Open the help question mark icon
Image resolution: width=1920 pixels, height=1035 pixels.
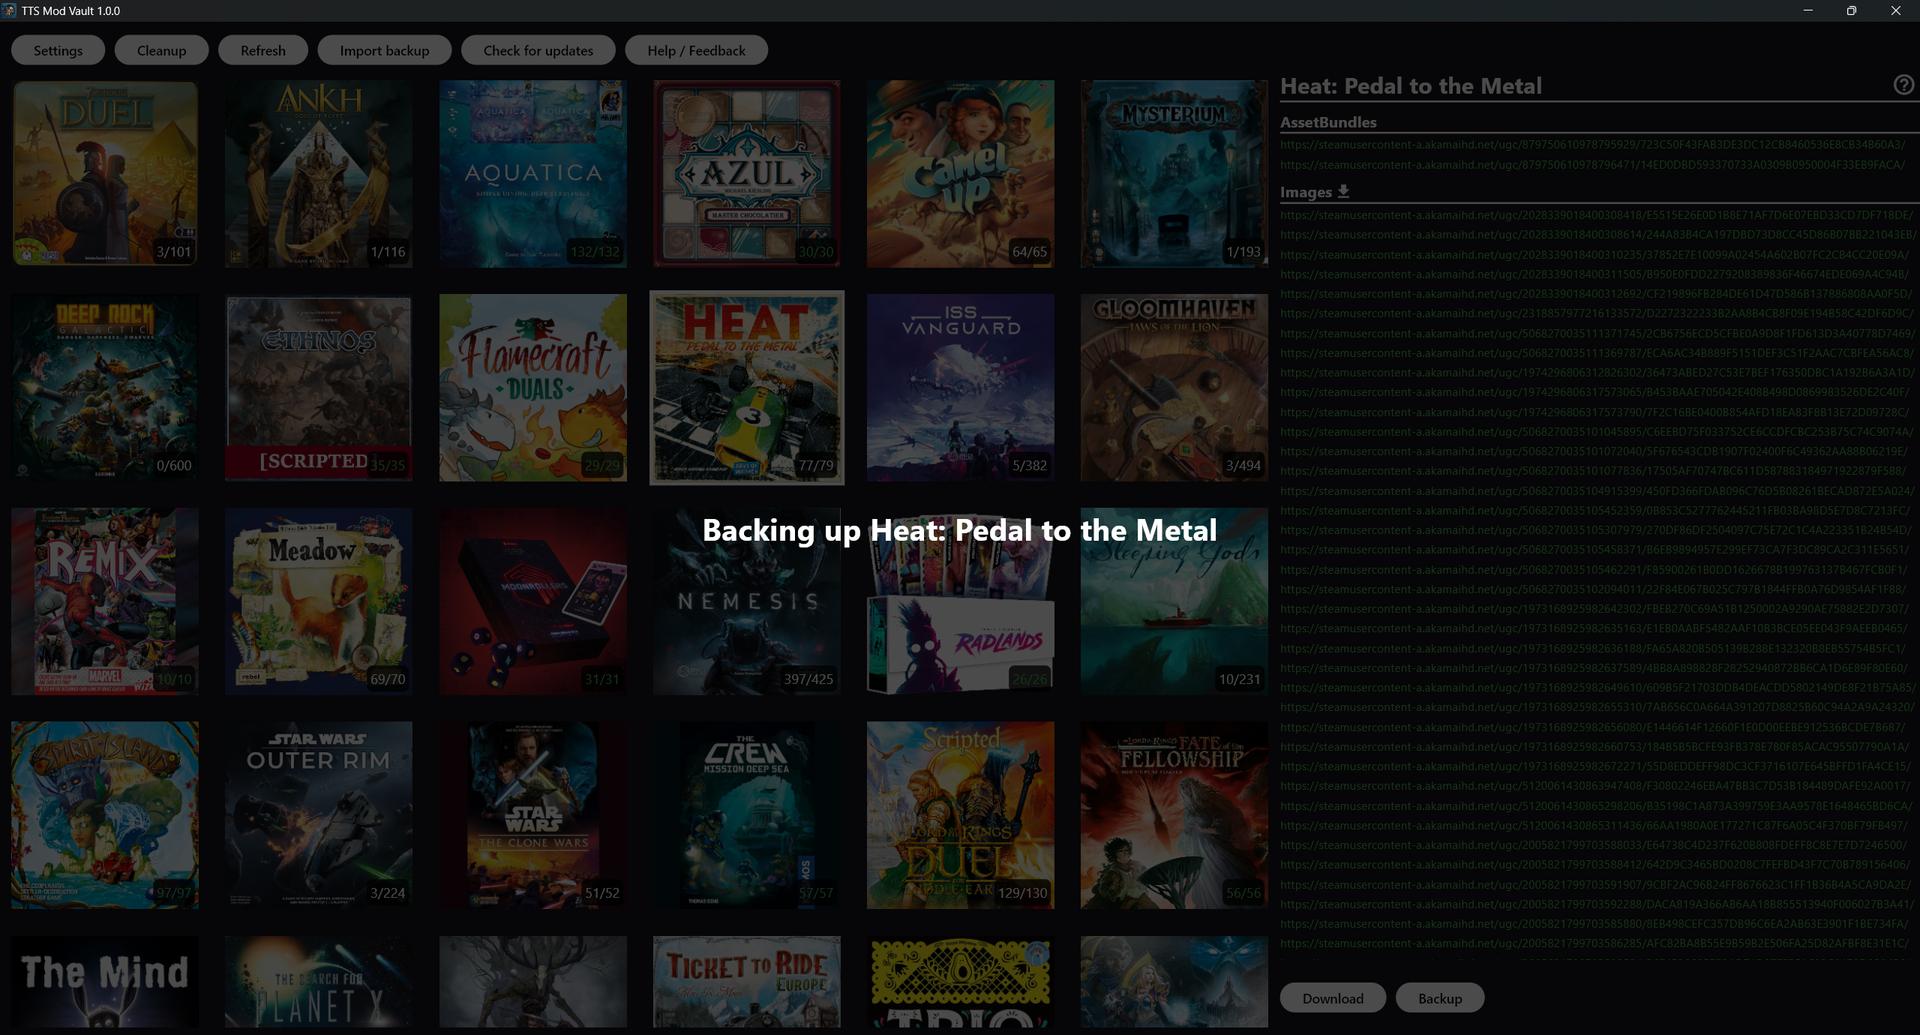(x=1904, y=85)
